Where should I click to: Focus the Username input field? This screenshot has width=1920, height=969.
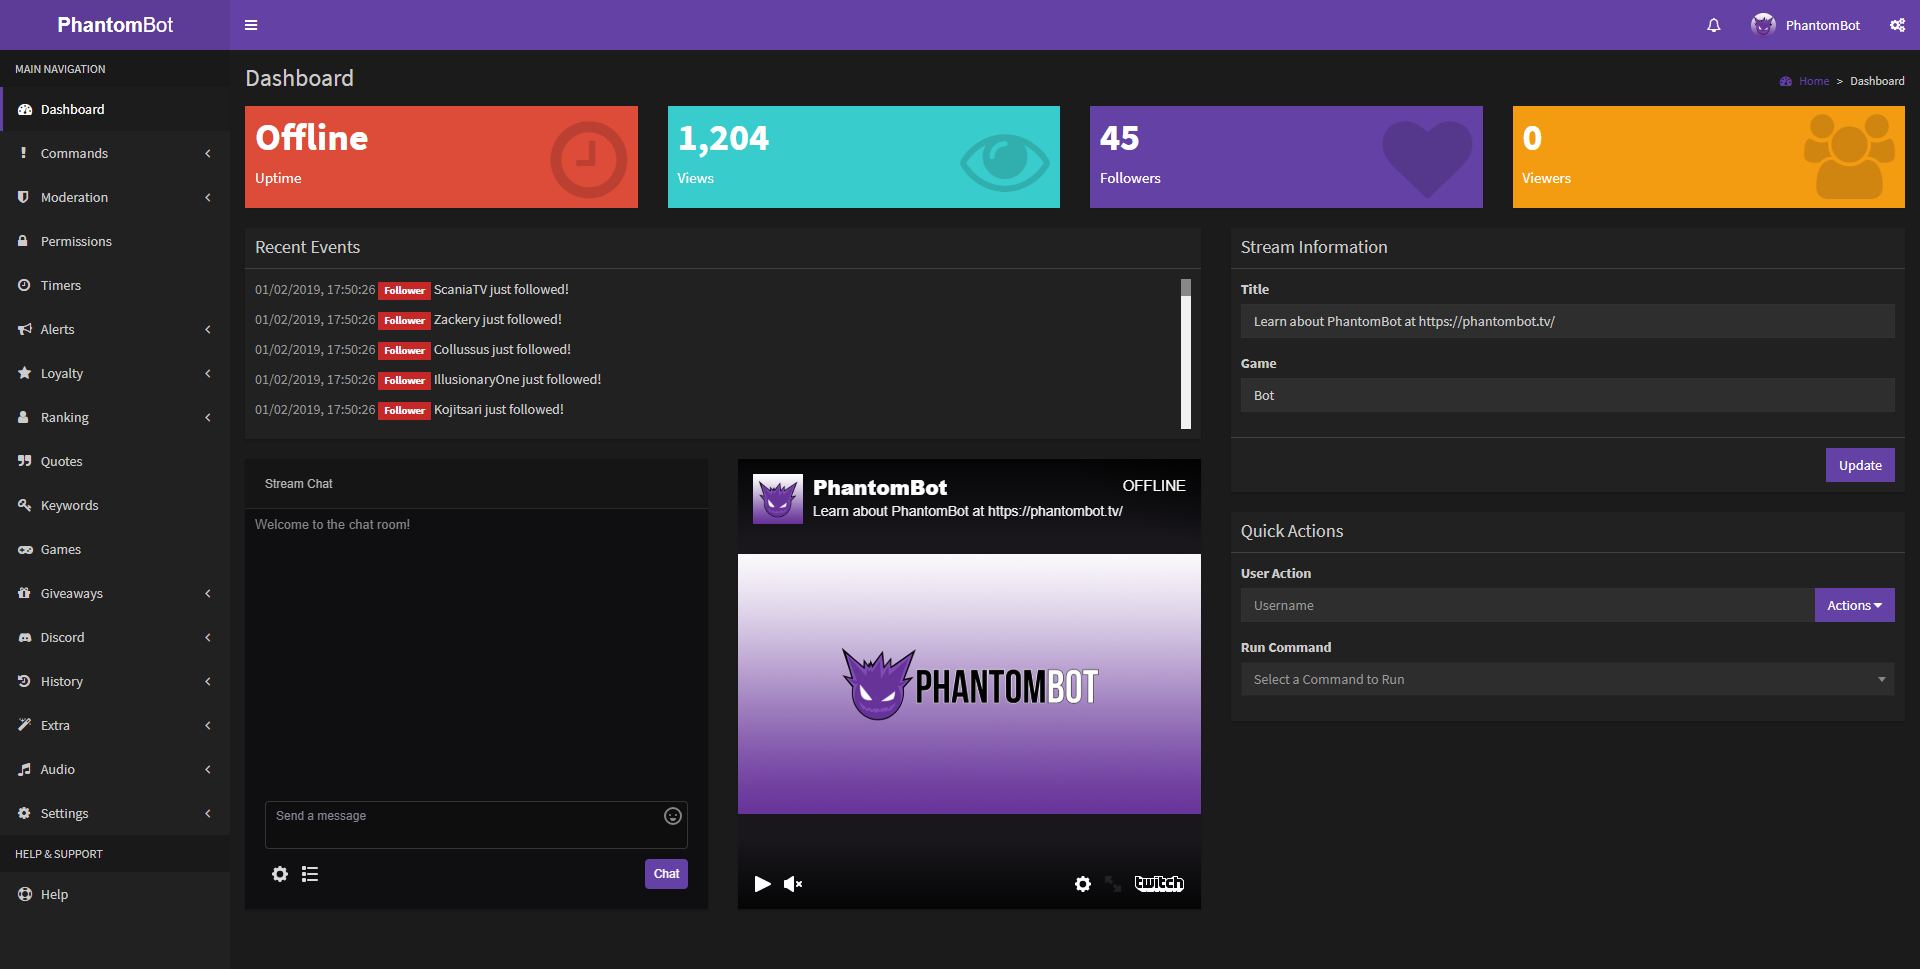[x=1528, y=605]
